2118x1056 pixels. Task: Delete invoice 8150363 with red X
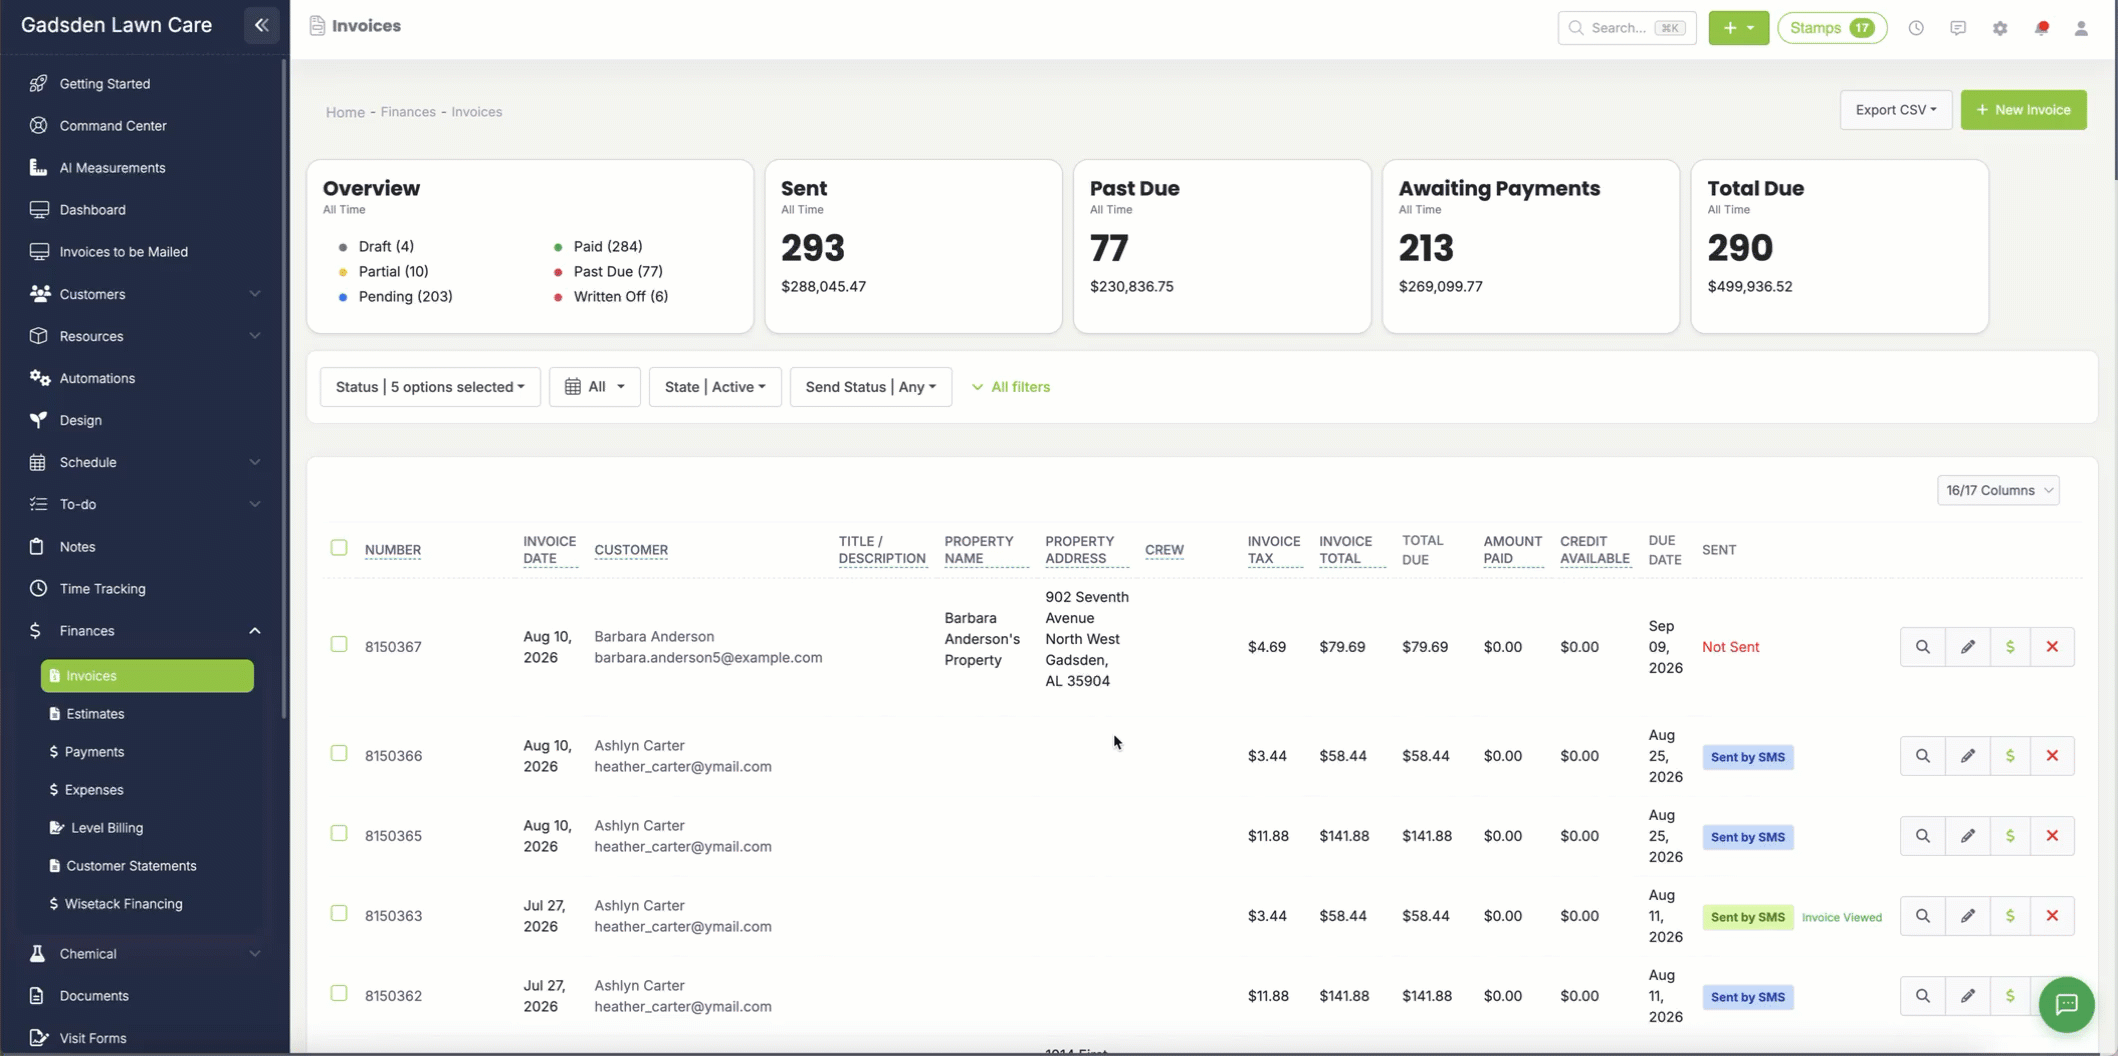click(2052, 916)
